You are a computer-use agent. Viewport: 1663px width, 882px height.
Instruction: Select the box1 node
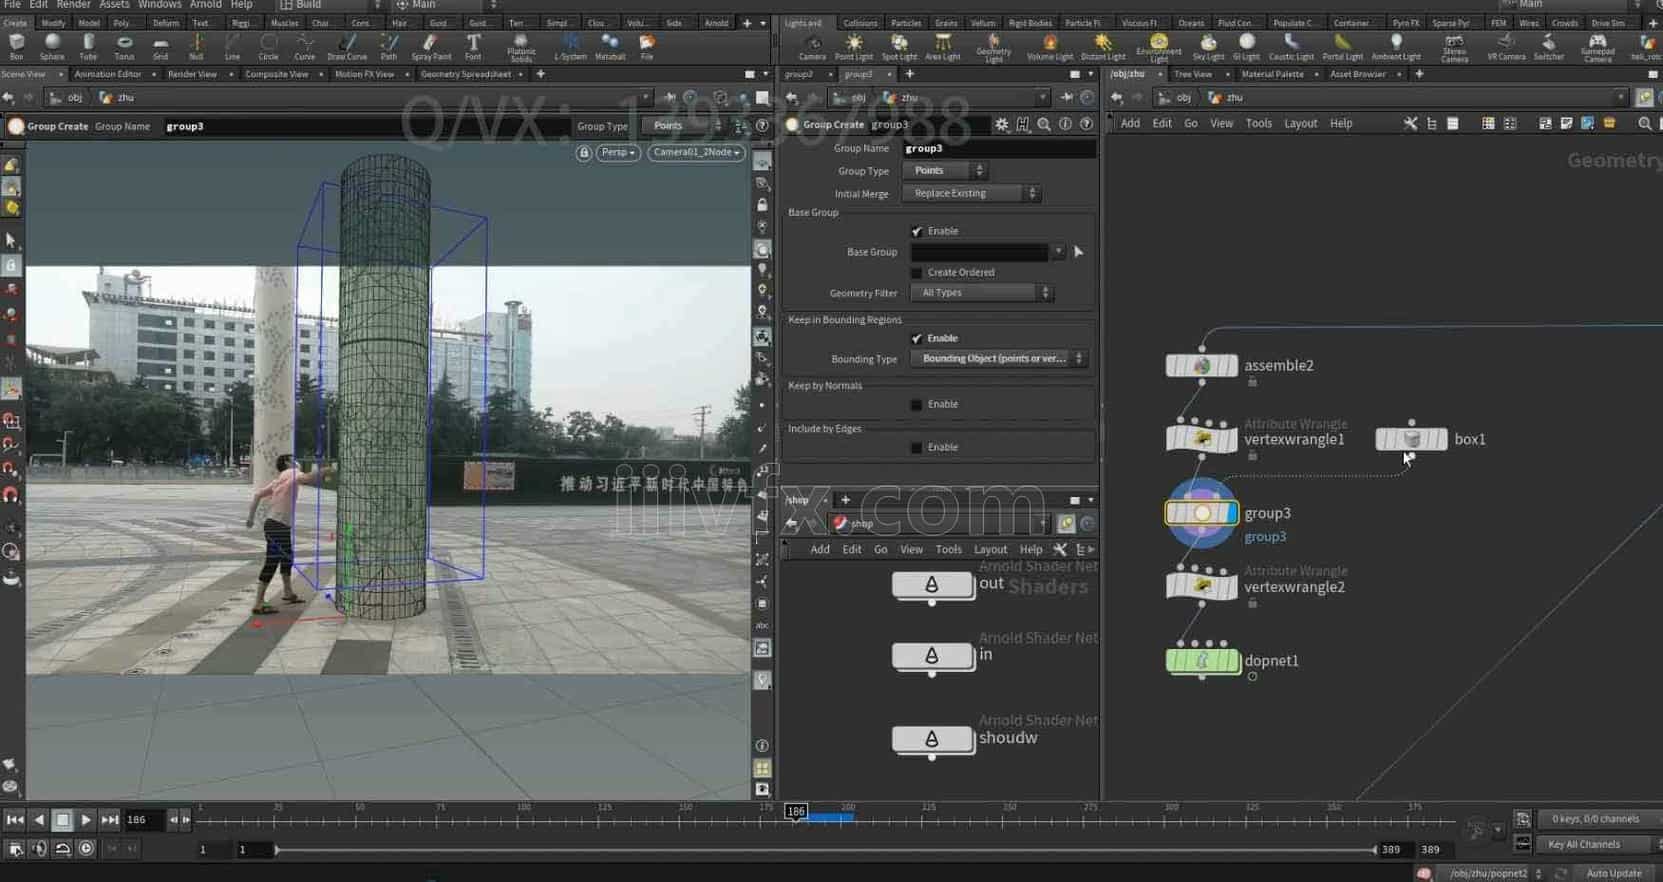1412,439
